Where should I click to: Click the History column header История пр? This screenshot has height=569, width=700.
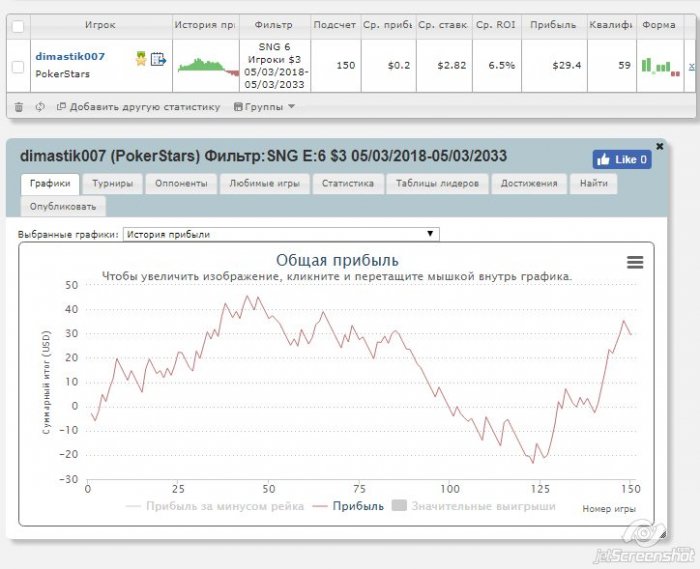point(205,25)
